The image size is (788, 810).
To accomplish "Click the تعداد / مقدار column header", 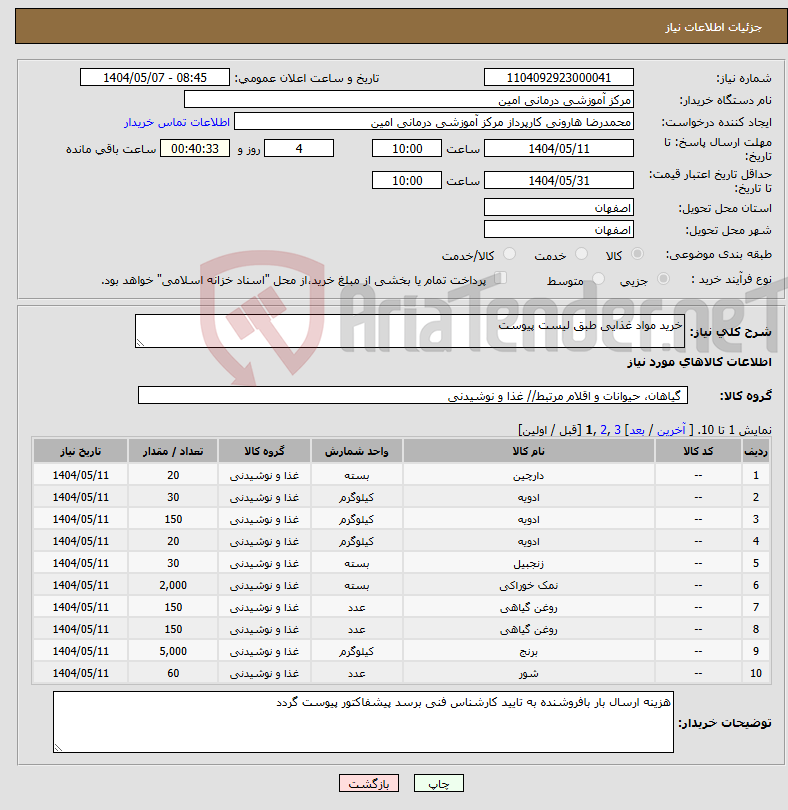I will click(173, 451).
